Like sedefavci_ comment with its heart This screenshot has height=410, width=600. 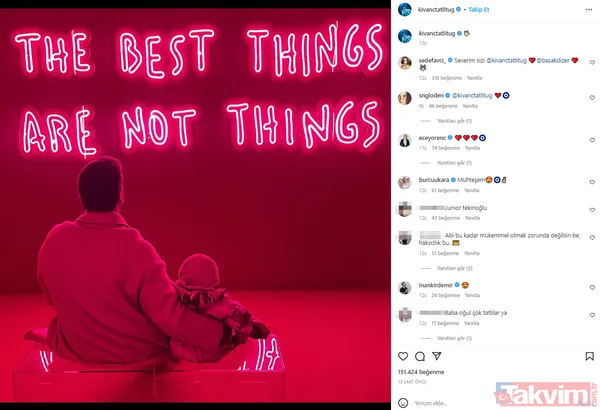(592, 62)
